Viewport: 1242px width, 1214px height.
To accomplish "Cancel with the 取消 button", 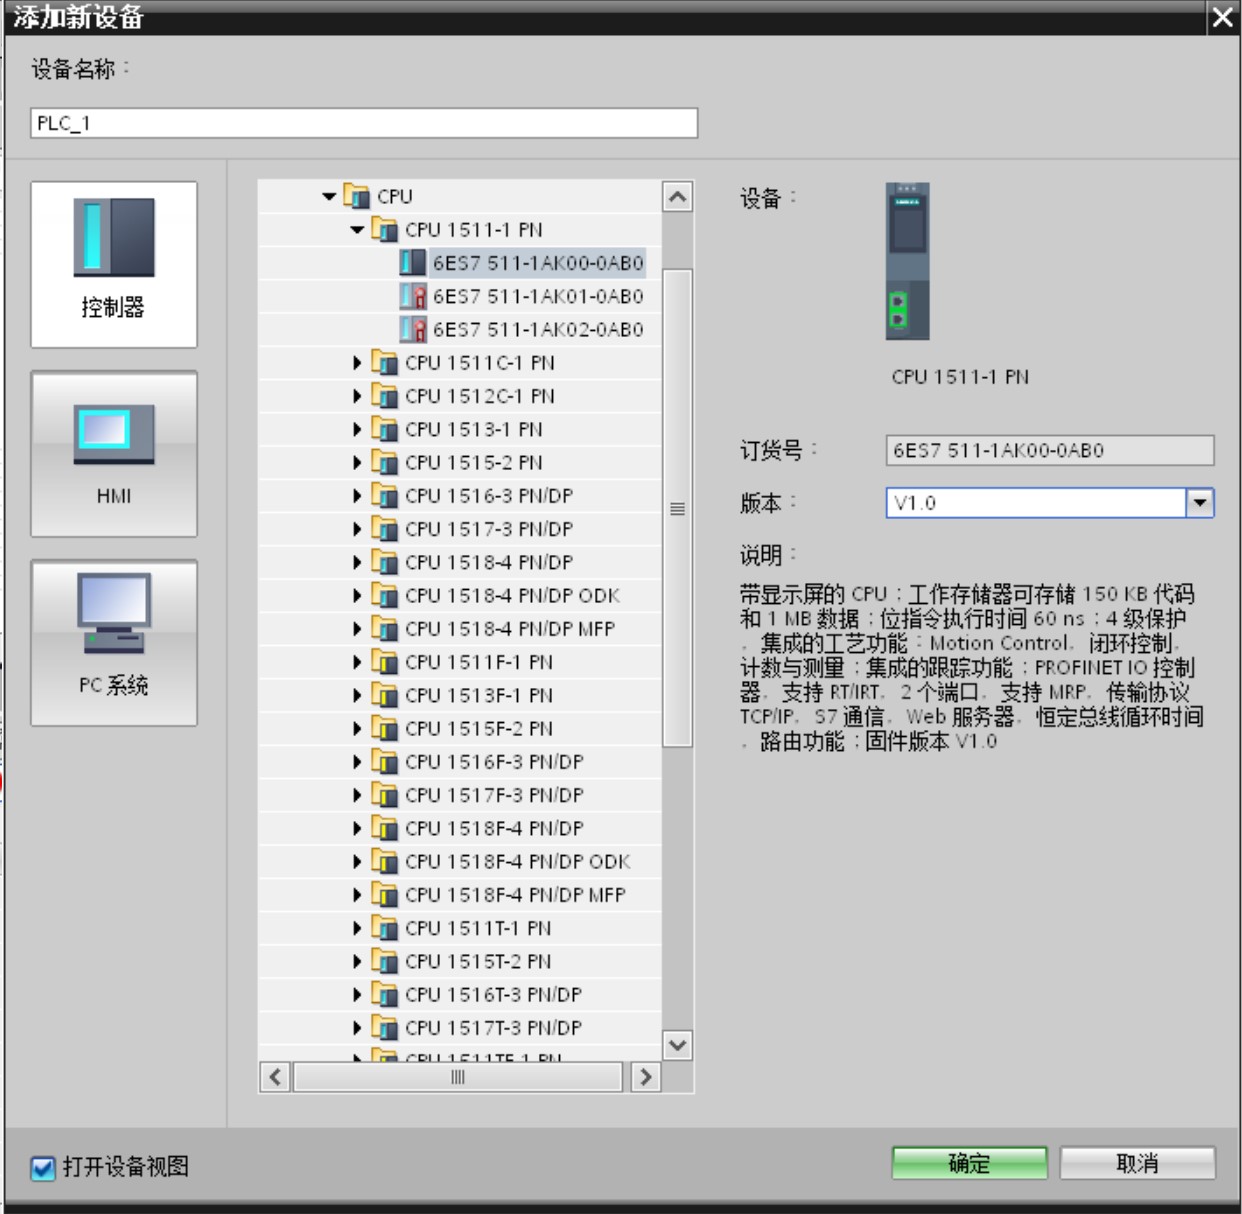I will point(1138,1163).
